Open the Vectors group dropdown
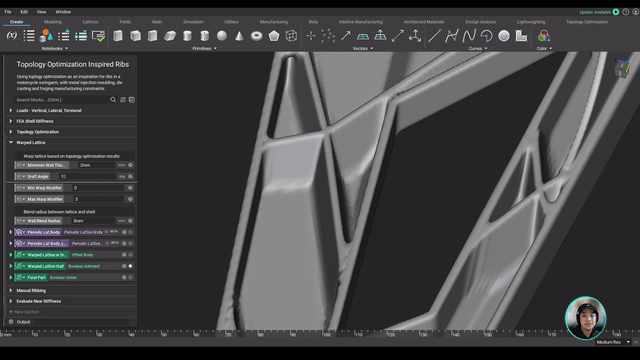The width and height of the screenshot is (640, 360). (363, 49)
